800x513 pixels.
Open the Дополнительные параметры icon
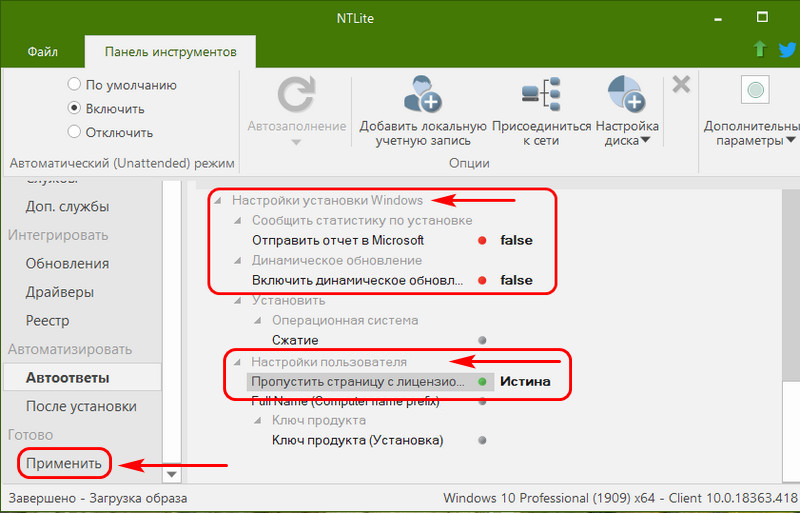click(x=755, y=90)
